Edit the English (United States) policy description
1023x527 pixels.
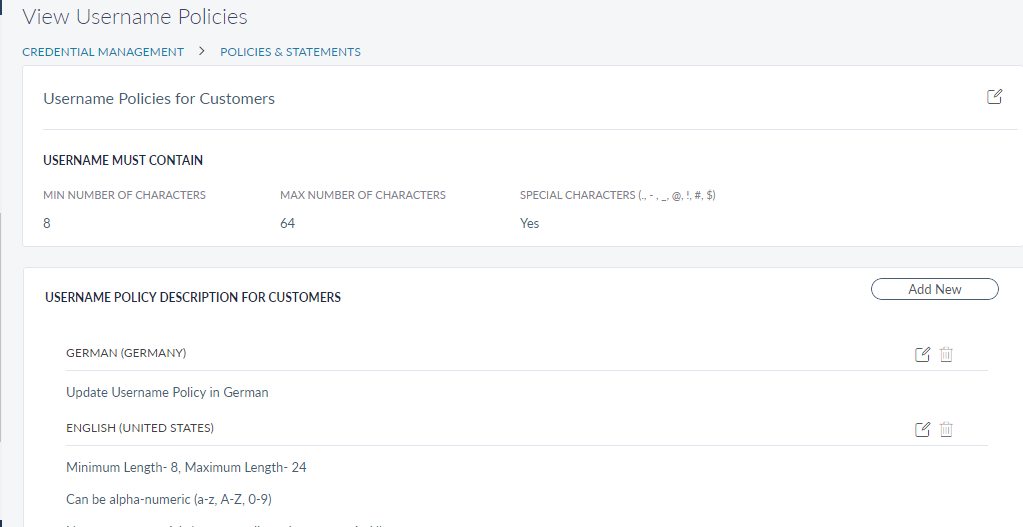pos(922,429)
